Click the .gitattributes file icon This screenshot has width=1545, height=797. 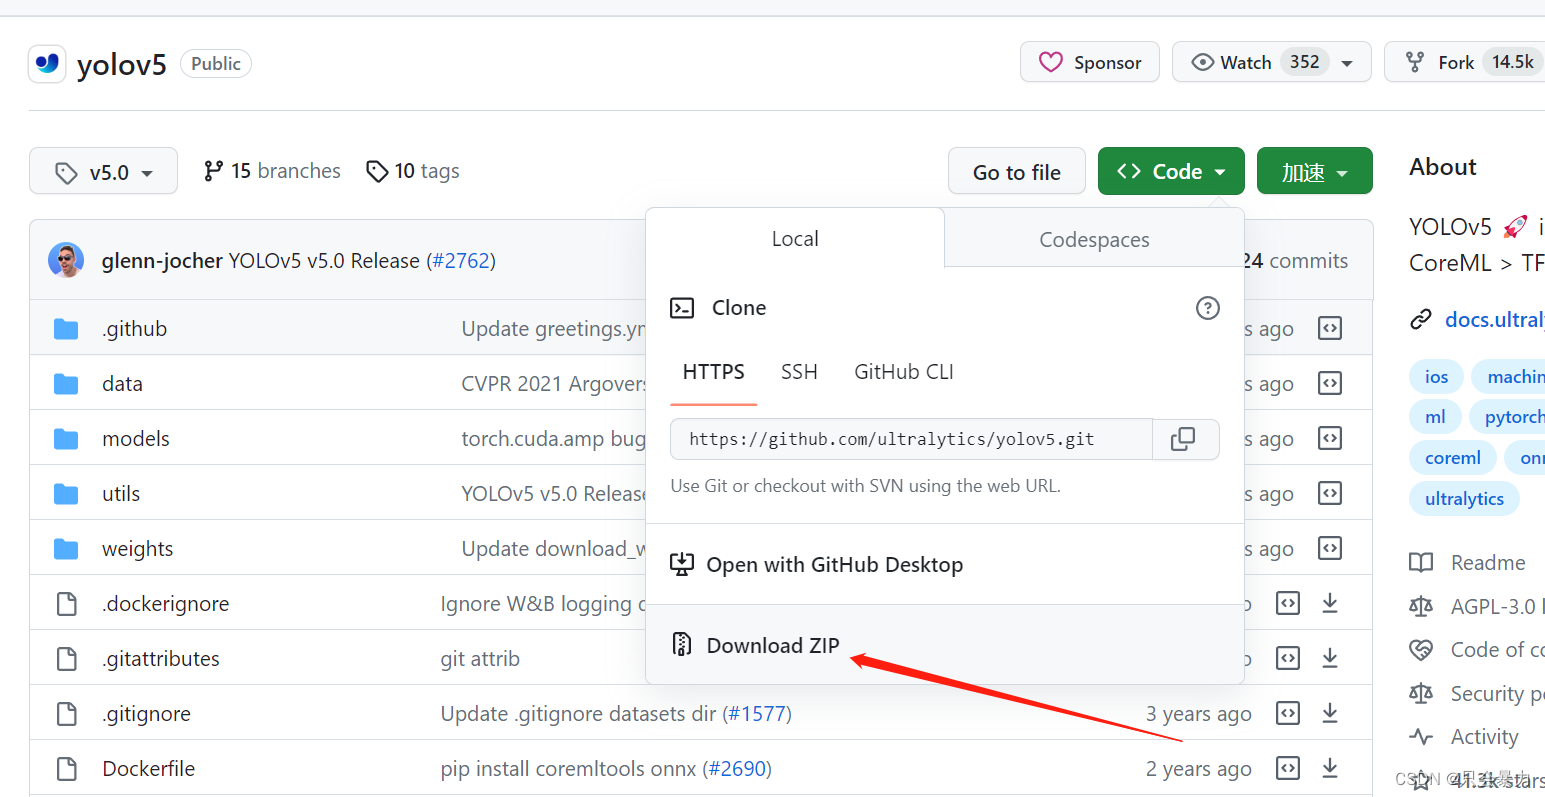coord(67,659)
